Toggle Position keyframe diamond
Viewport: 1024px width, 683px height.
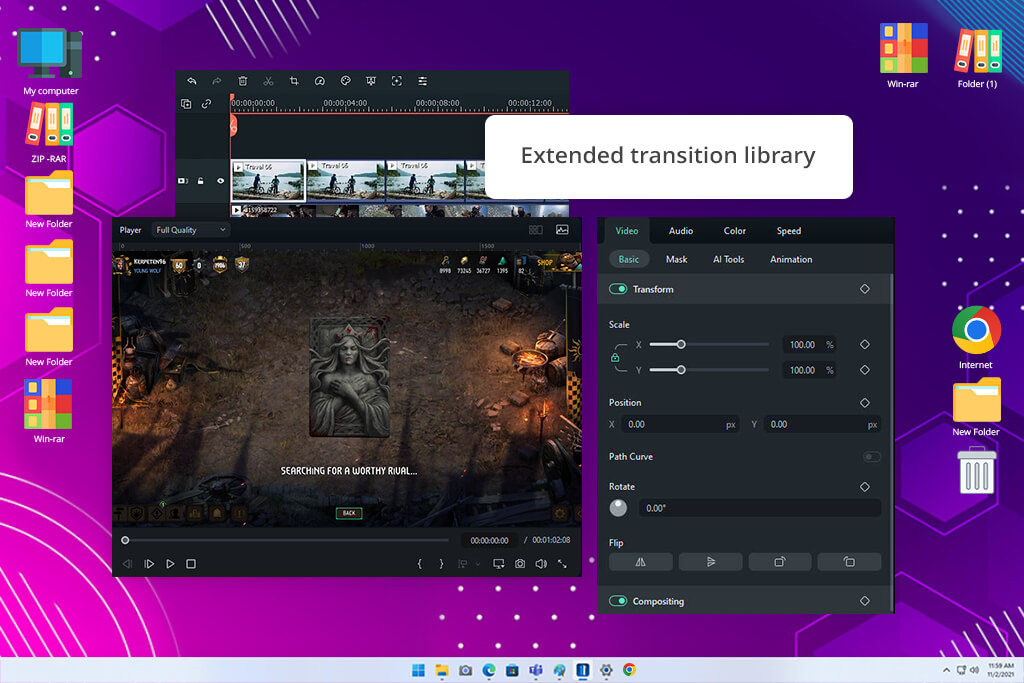(865, 403)
